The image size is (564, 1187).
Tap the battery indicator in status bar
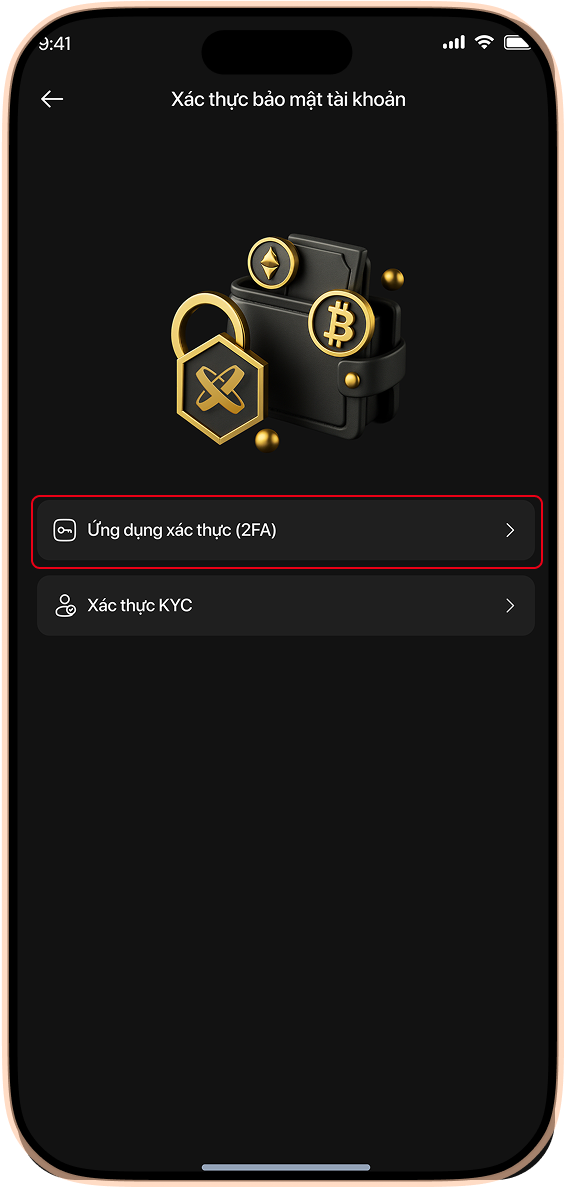click(518, 43)
